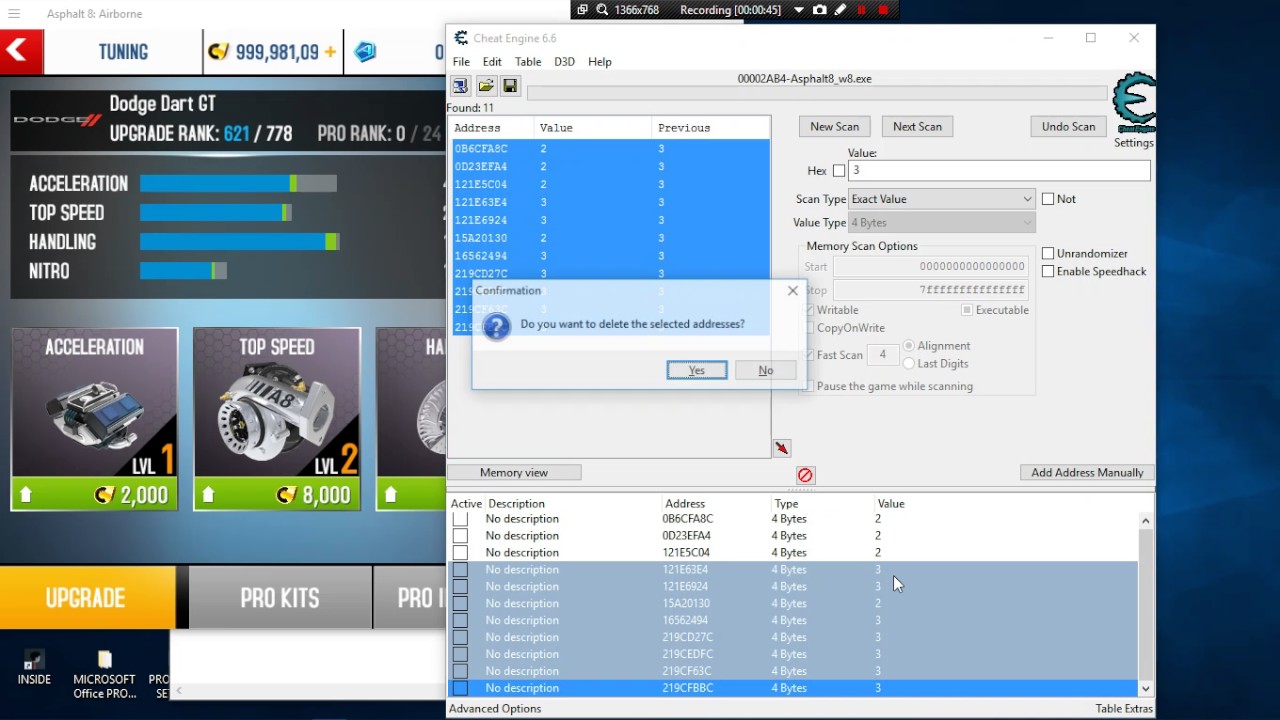Open the Edit menu
Screen dimensions: 1280x720
pos(492,62)
